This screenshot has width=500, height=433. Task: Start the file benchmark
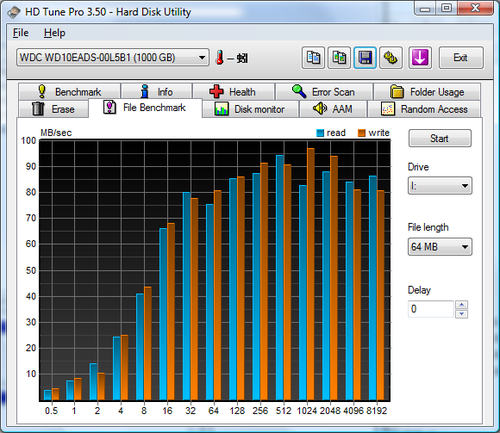coord(440,138)
